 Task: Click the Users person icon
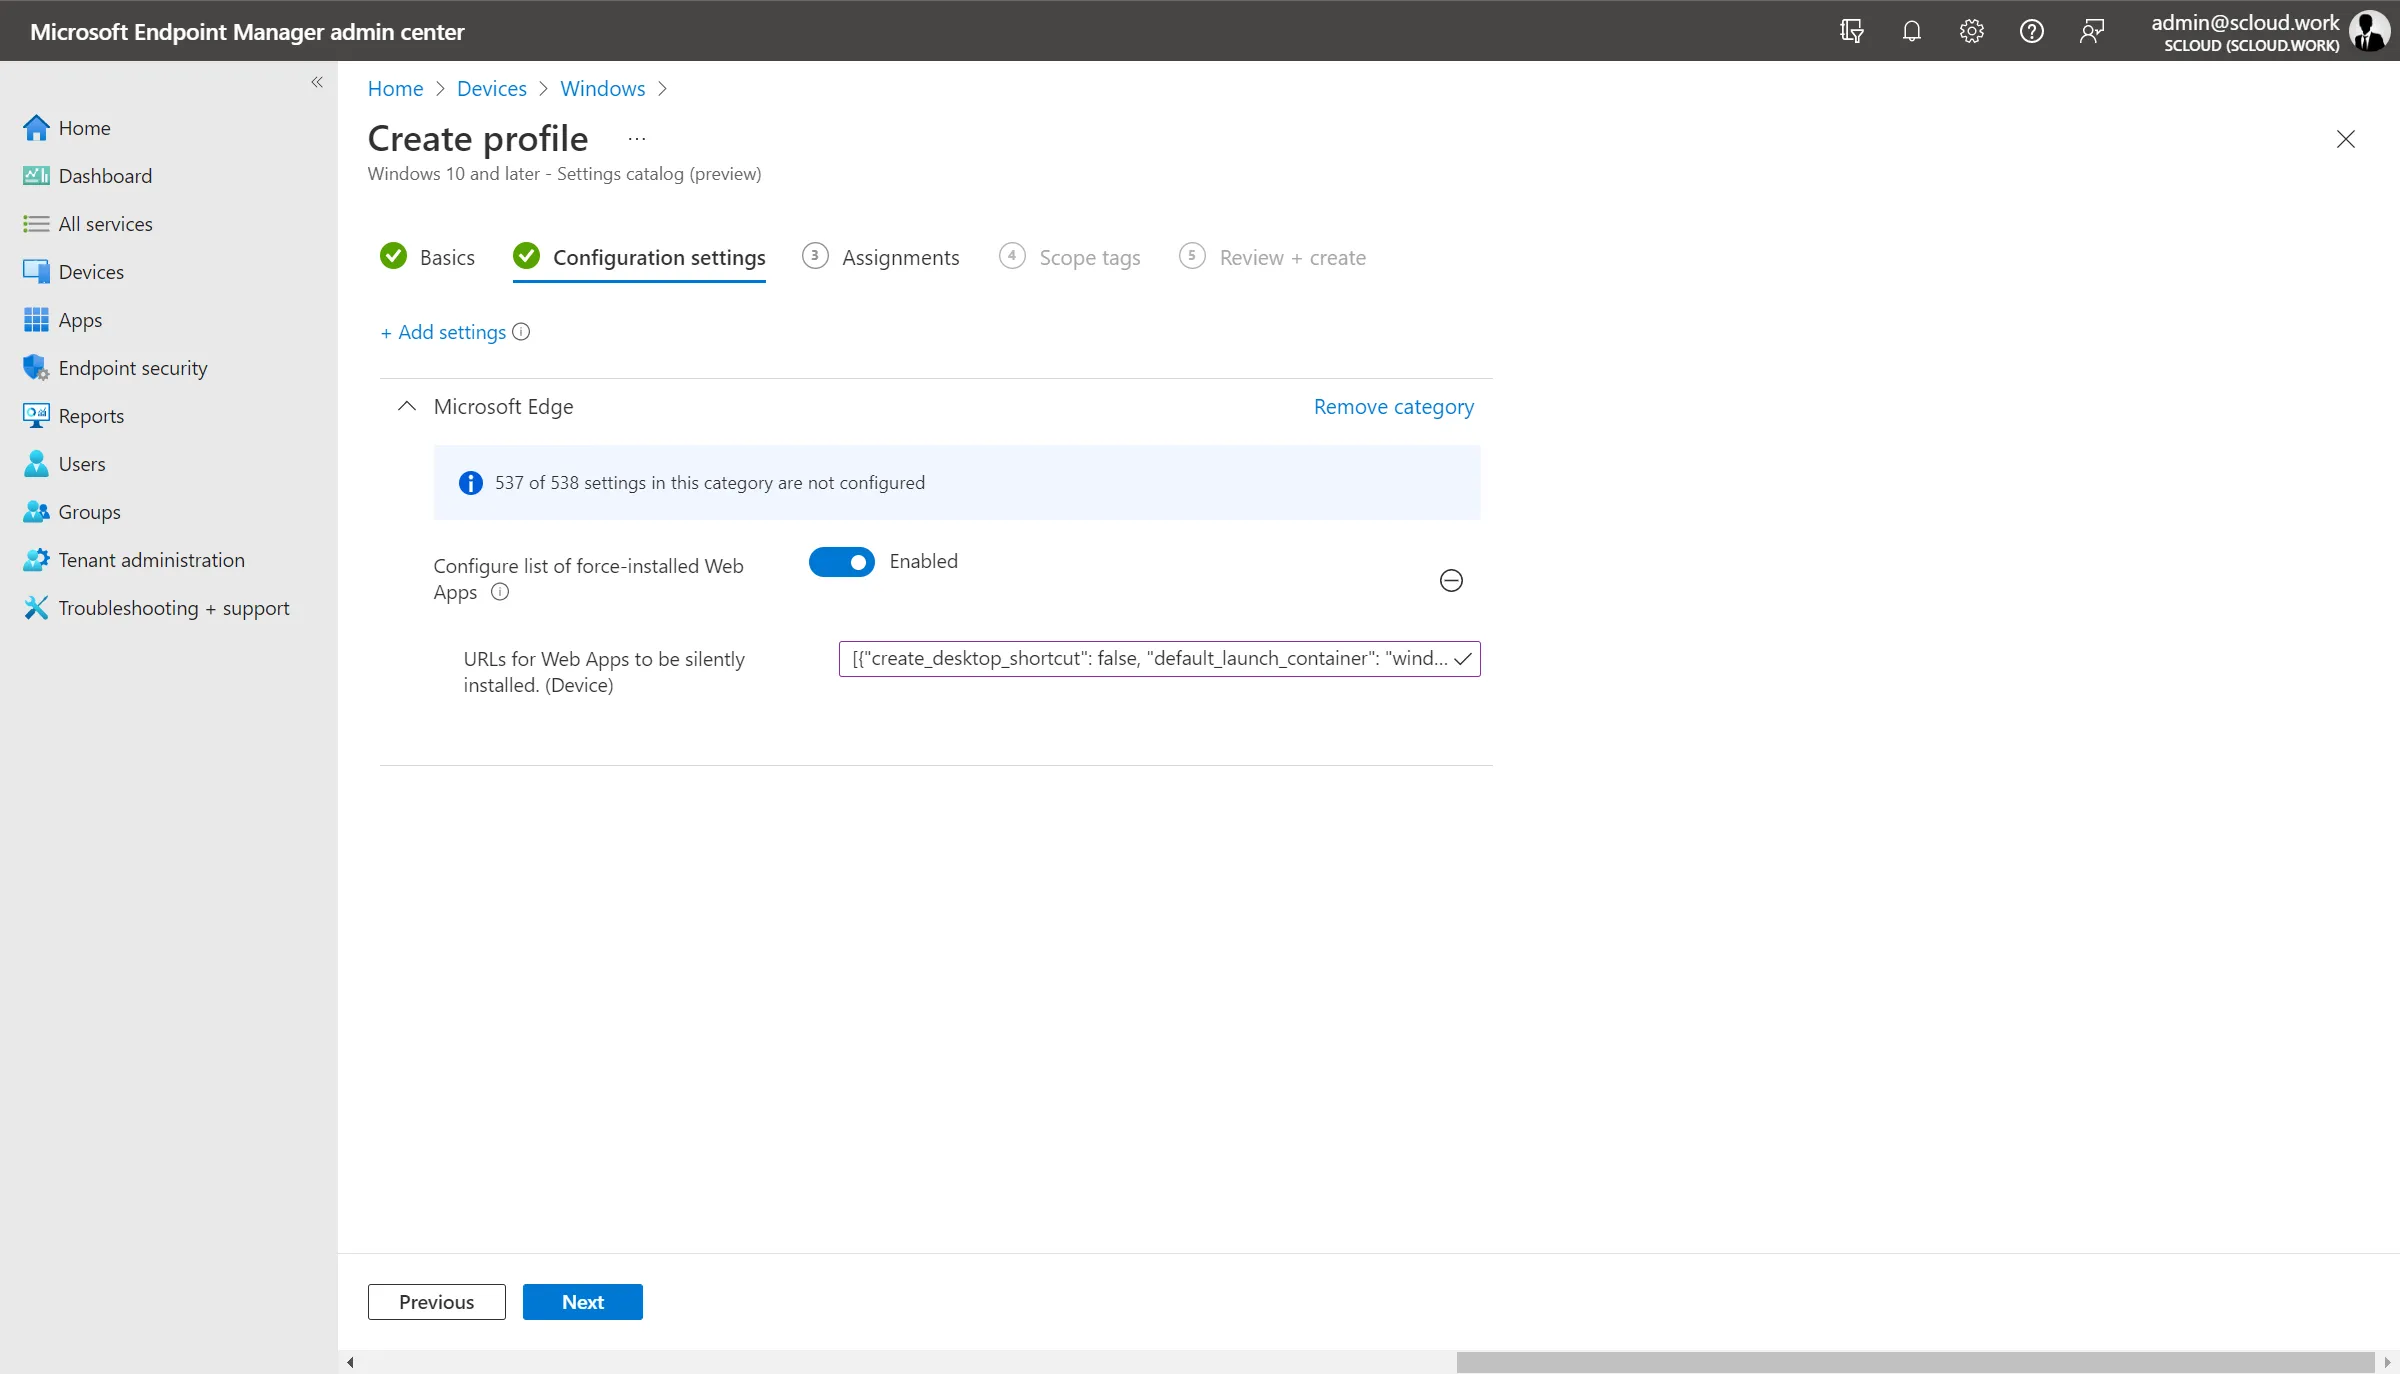click(x=36, y=464)
